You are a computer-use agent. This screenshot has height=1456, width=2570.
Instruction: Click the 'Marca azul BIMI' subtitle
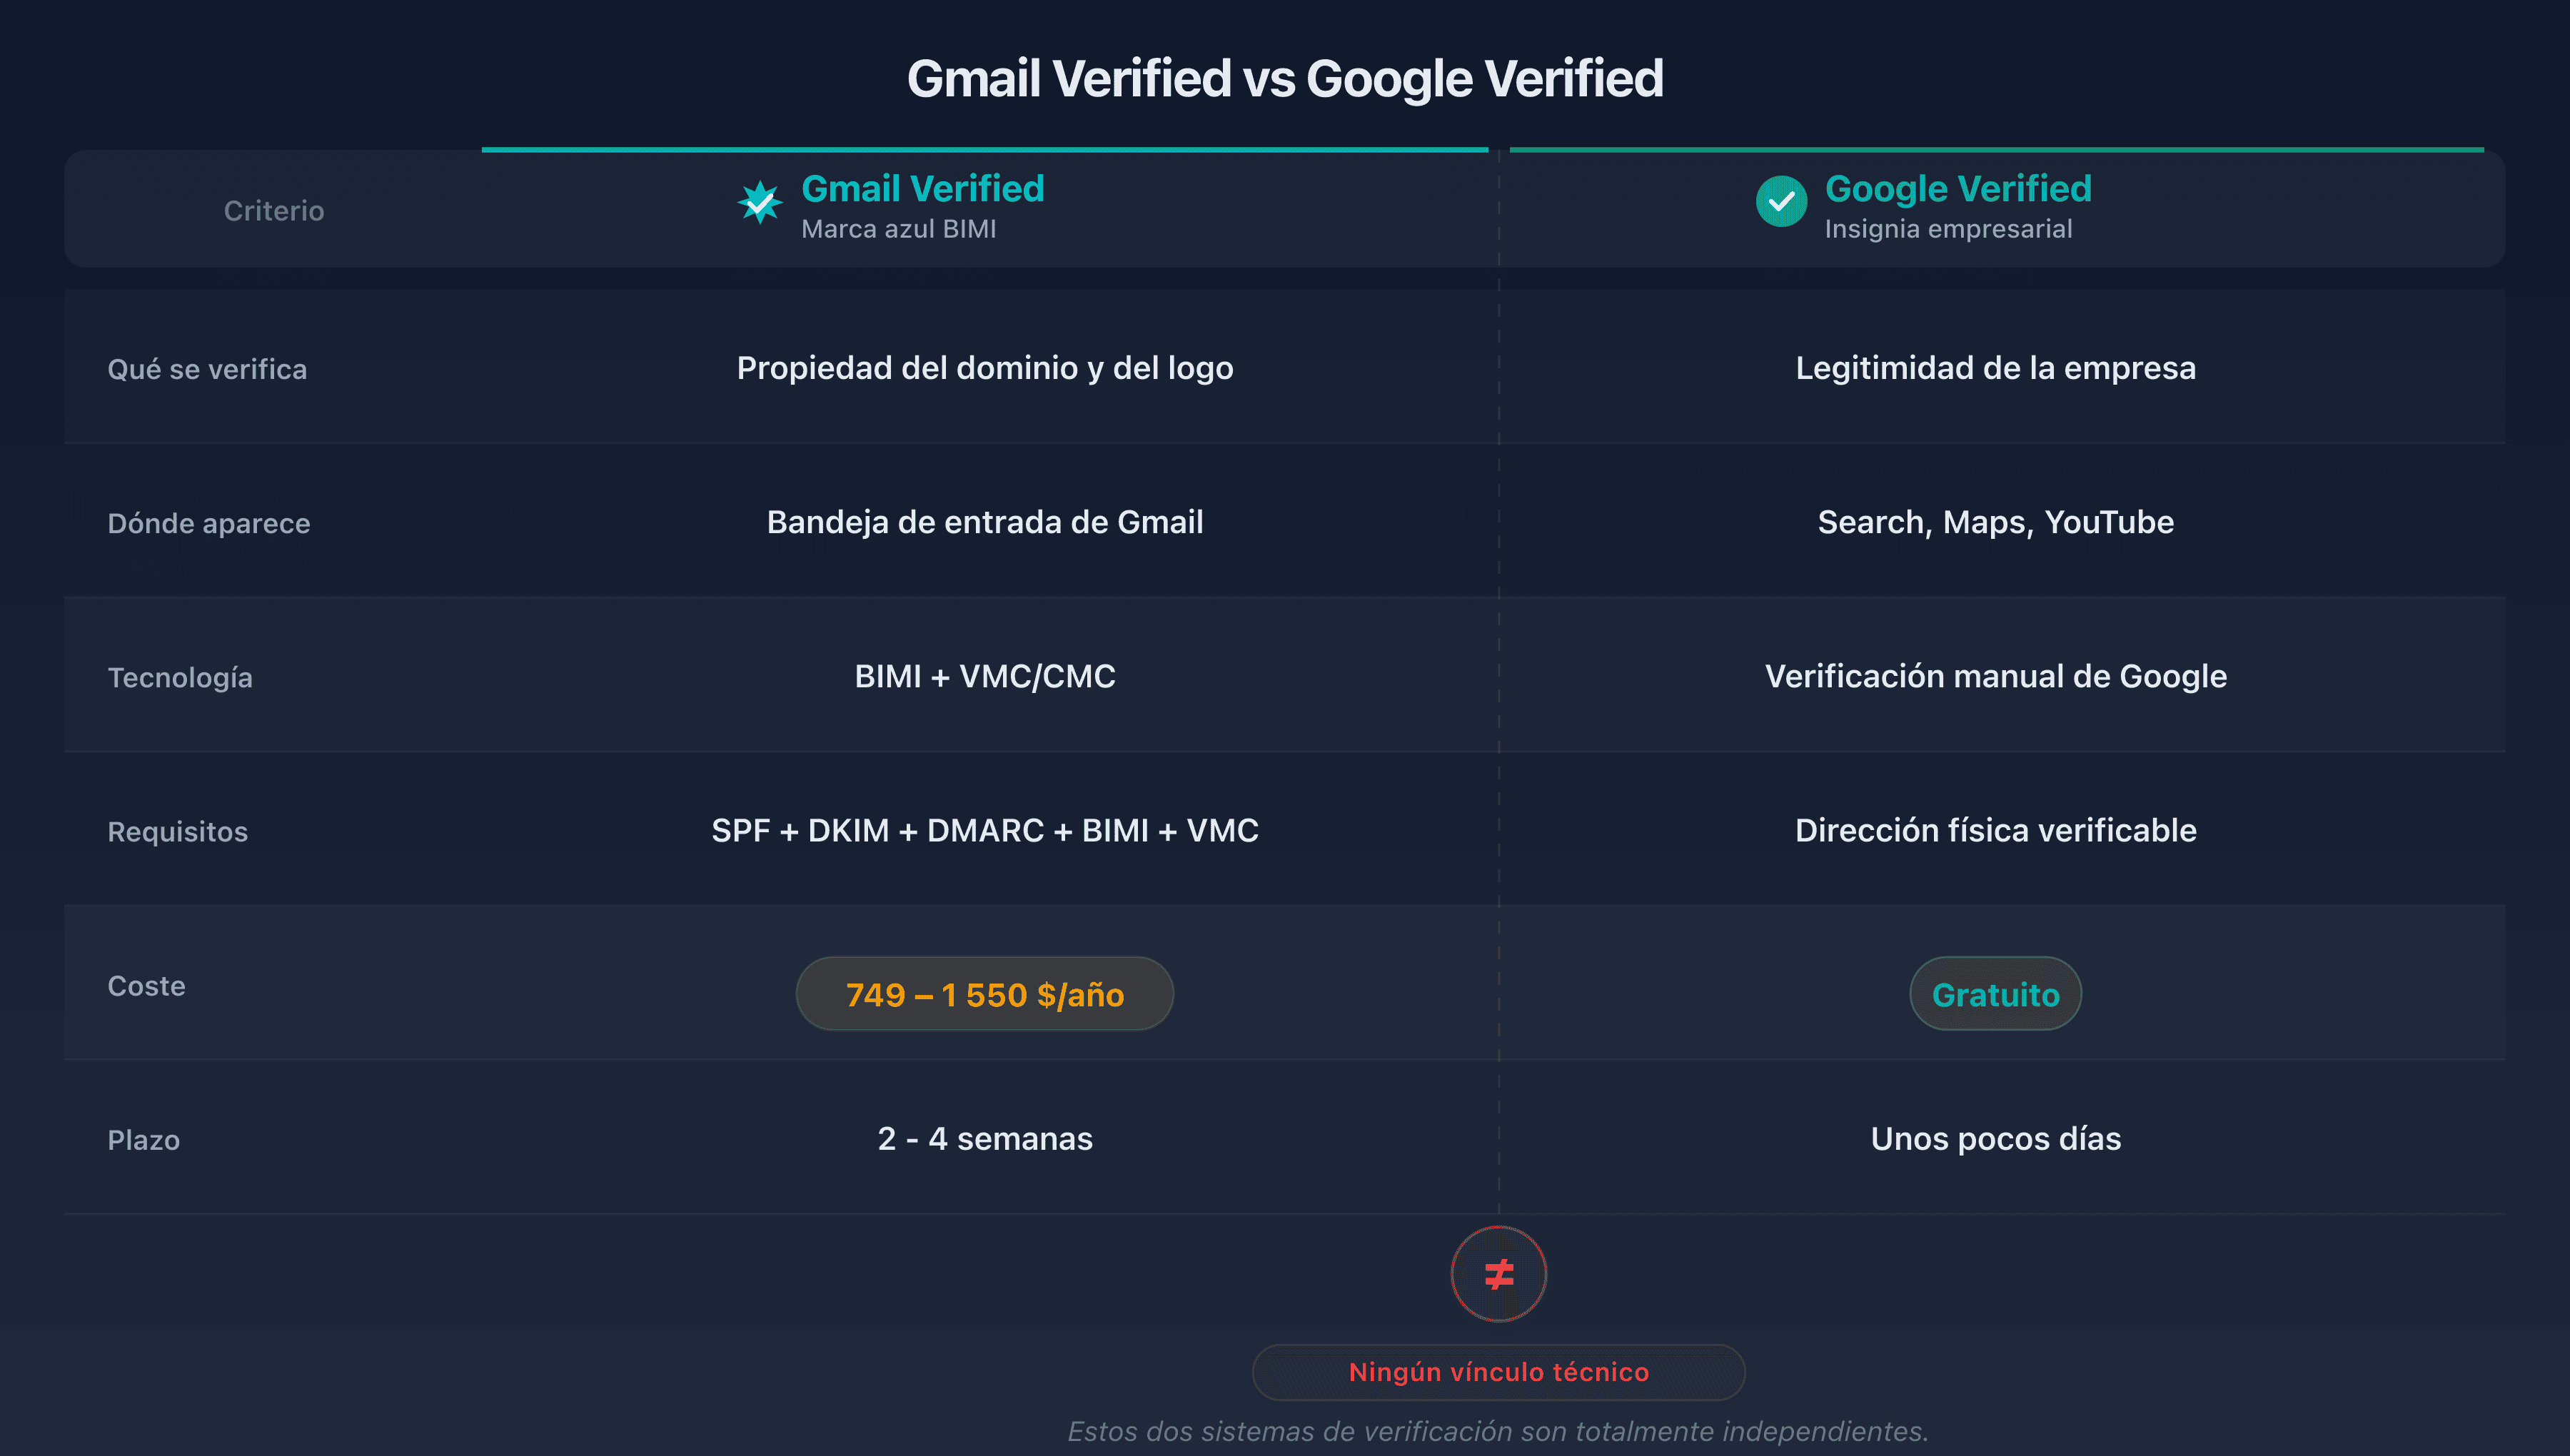click(898, 229)
